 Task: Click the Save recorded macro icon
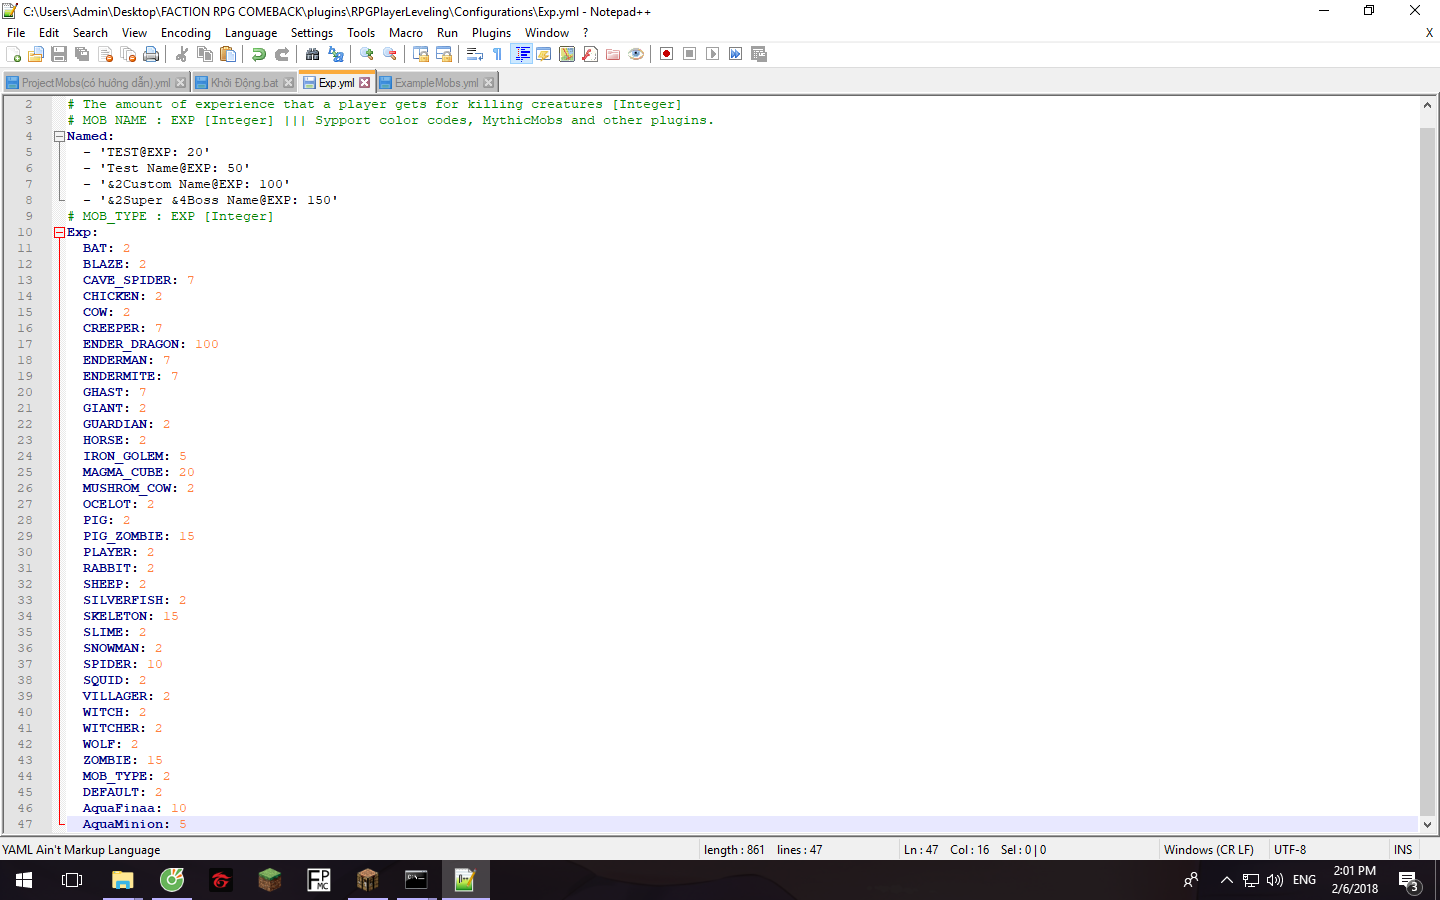[x=759, y=54]
